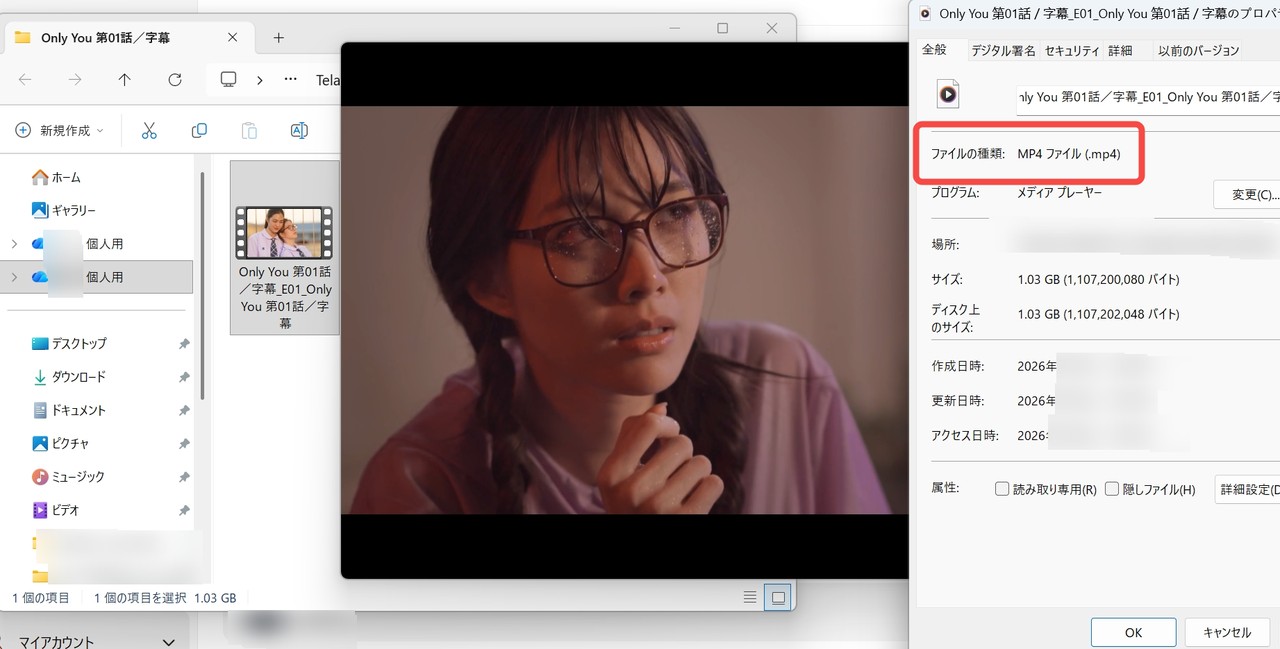Open the 詳細 tab in properties

click(x=1118, y=50)
